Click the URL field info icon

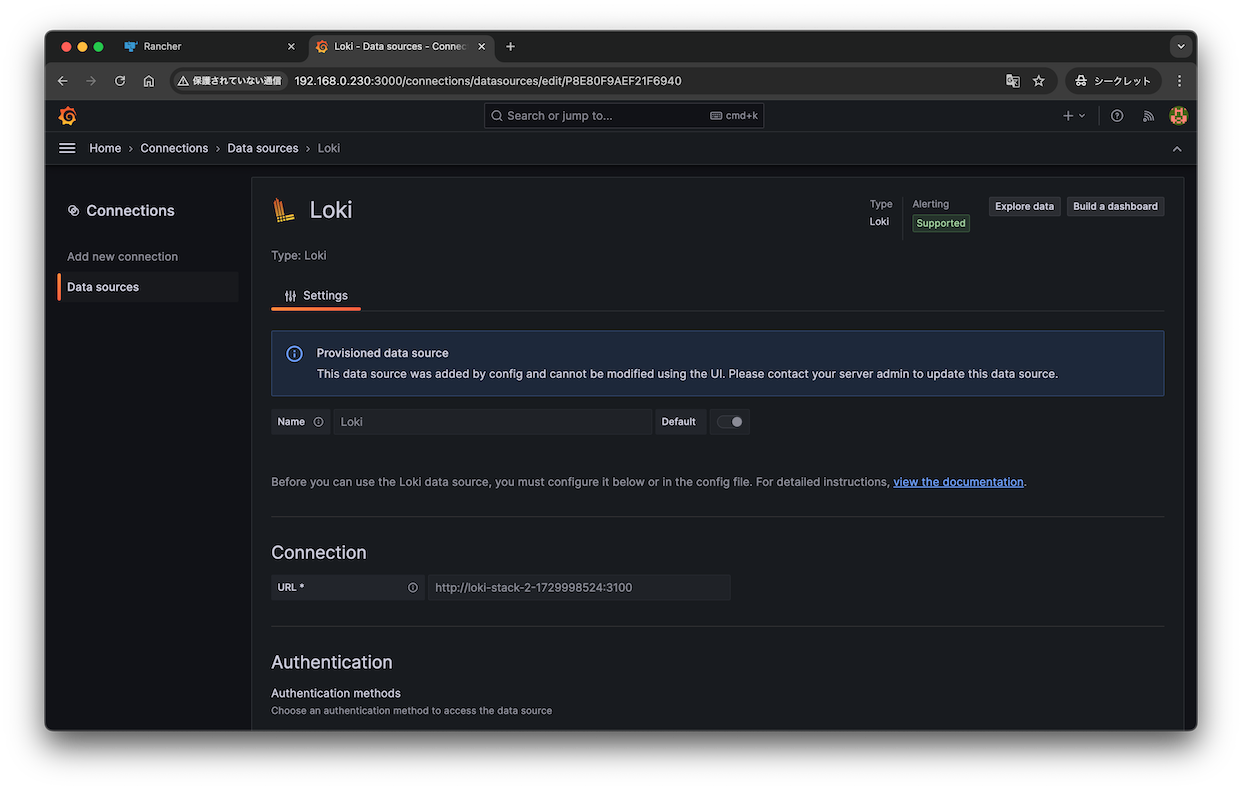[x=412, y=588]
